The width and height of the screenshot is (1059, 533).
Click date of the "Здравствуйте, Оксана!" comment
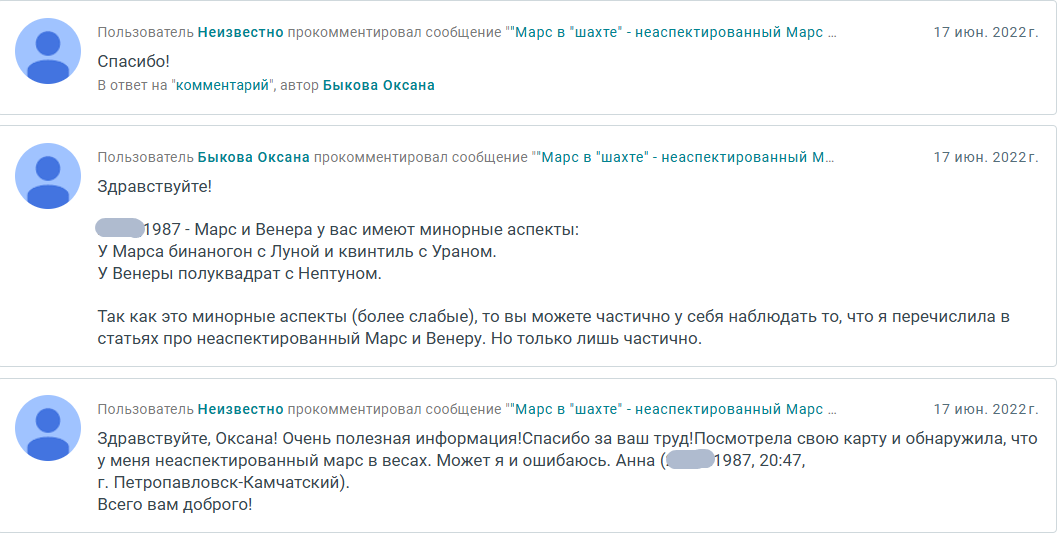coord(986,409)
